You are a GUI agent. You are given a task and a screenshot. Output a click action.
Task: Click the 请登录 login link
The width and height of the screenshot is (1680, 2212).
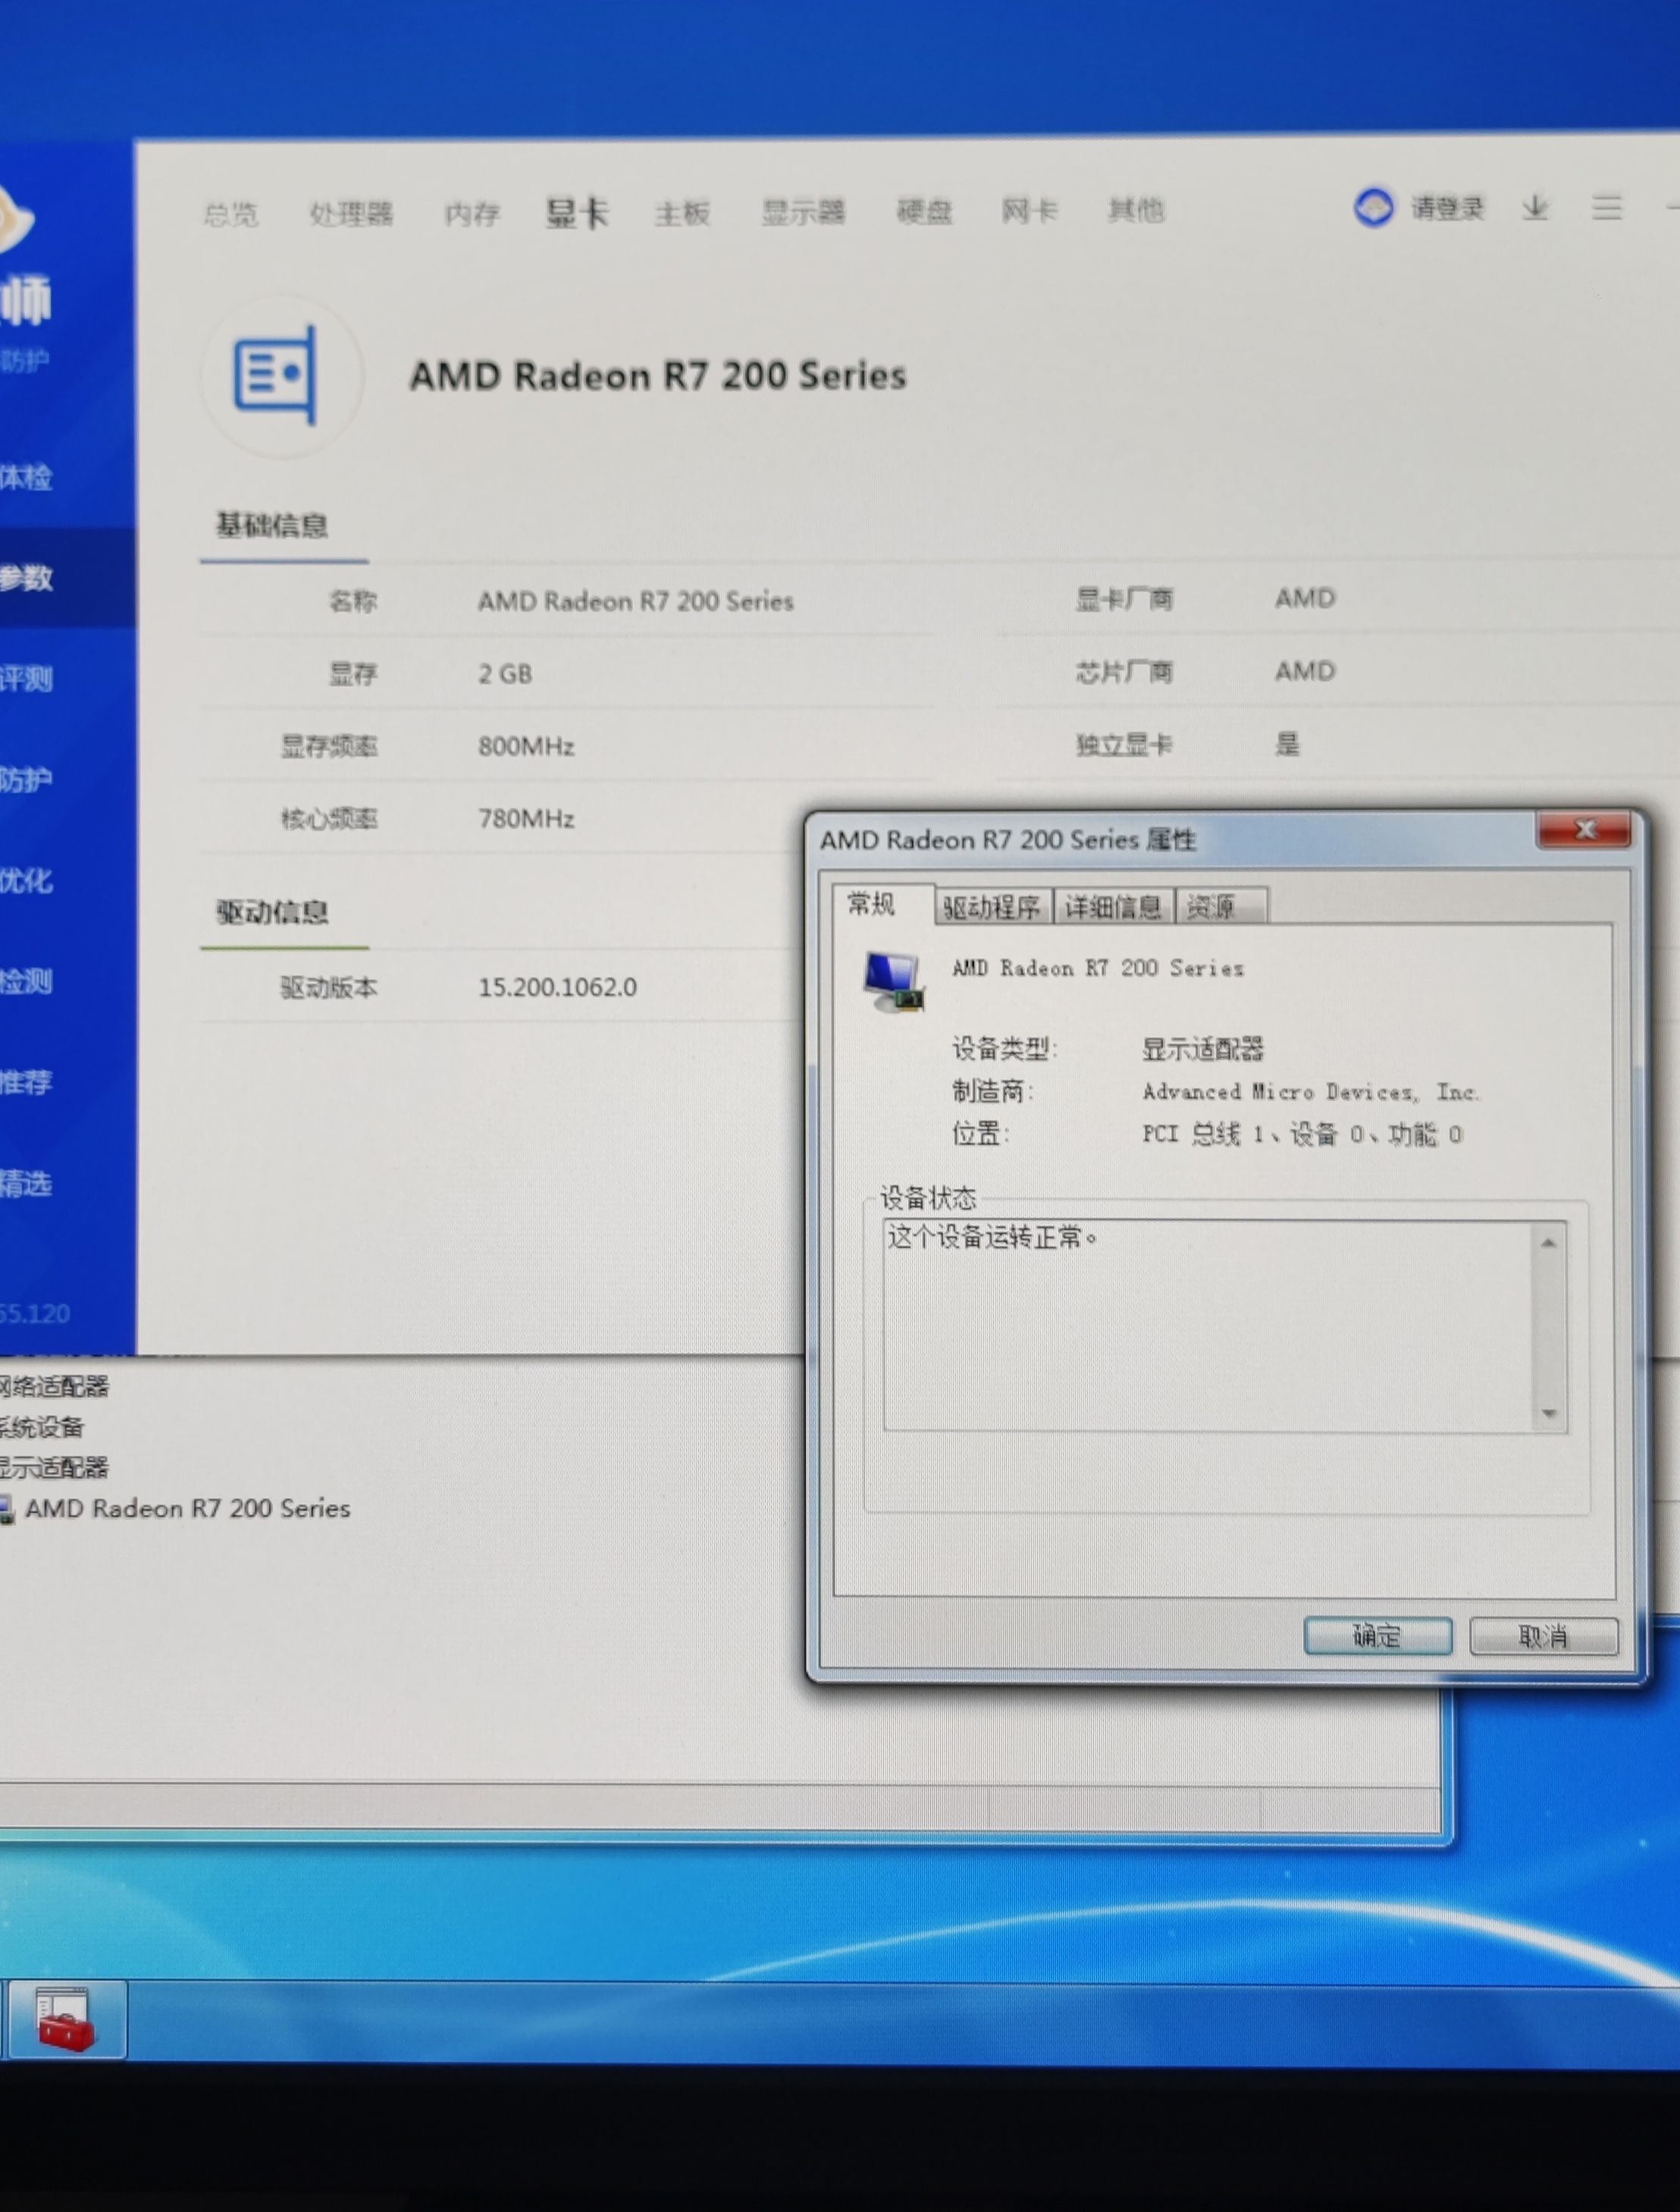pos(1447,208)
